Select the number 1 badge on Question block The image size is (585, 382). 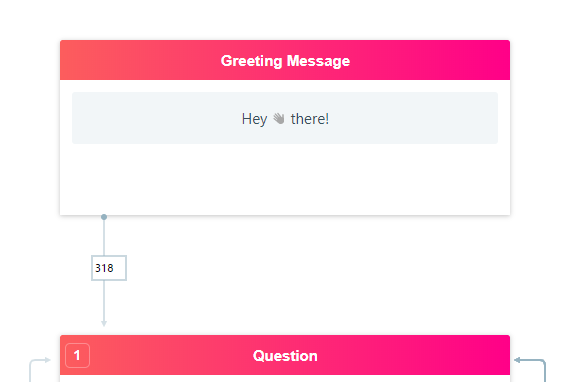77,356
